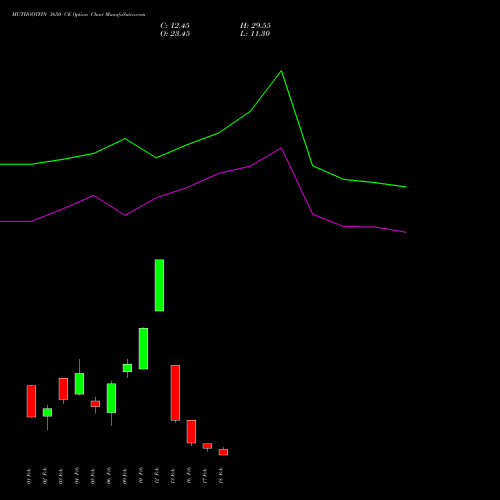Select the close value C: 12.45
The image size is (500, 500).
tap(175, 26)
